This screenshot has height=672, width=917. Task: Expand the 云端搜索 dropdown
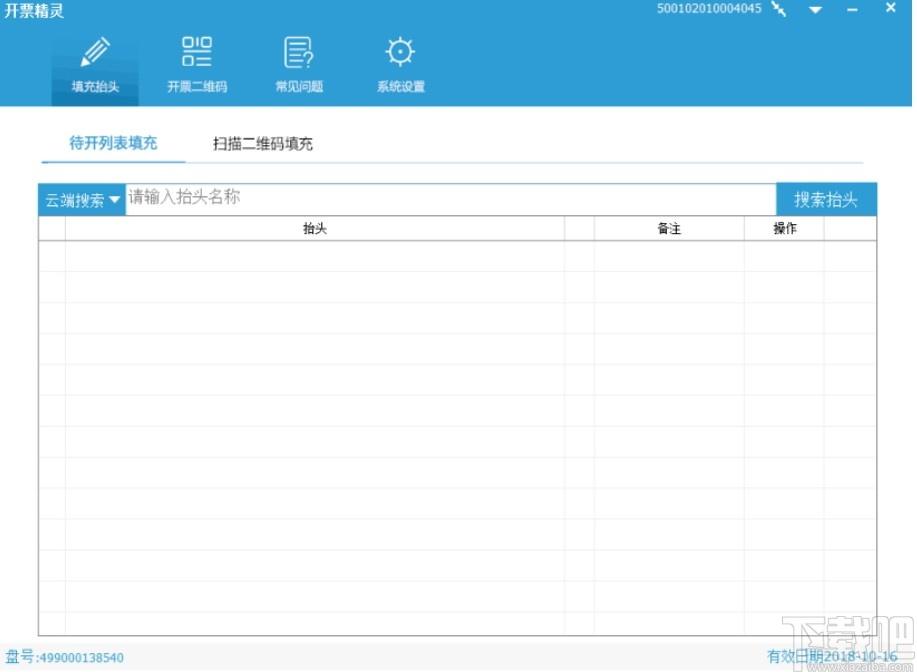click(82, 199)
